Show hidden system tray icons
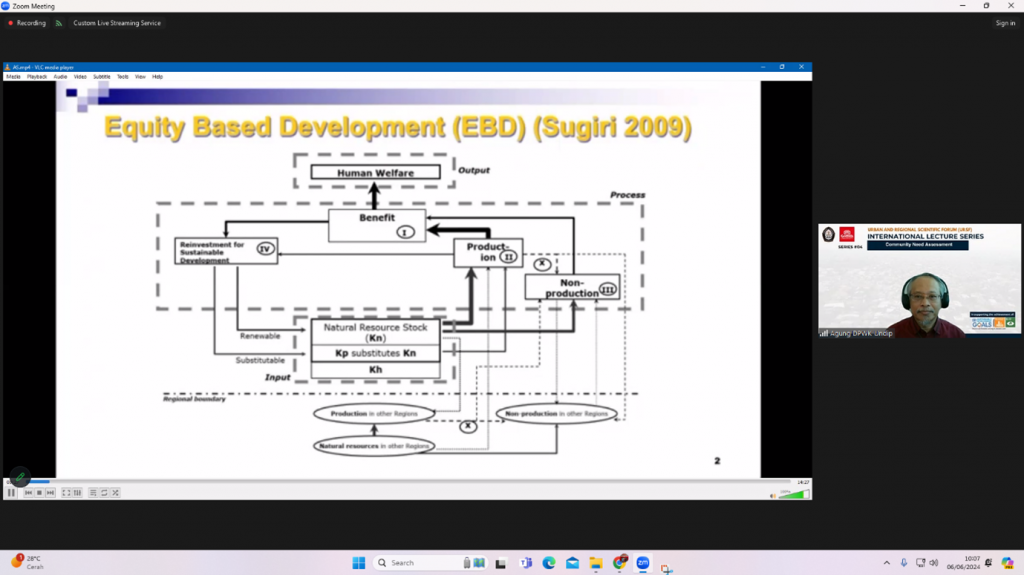Image resolution: width=1024 pixels, height=575 pixels. click(x=886, y=563)
